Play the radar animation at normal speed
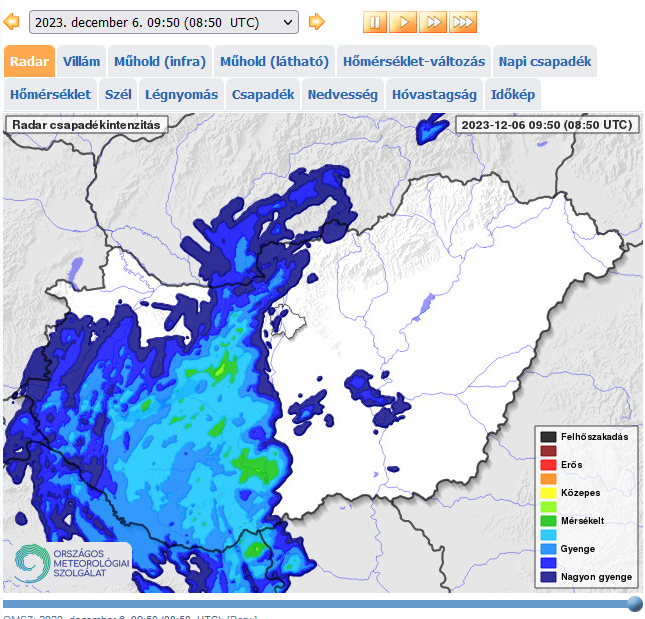645x619 pixels. coord(403,21)
